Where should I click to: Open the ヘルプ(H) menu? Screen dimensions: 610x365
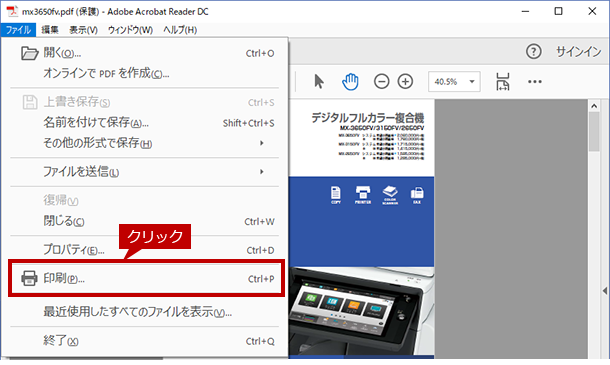(180, 30)
